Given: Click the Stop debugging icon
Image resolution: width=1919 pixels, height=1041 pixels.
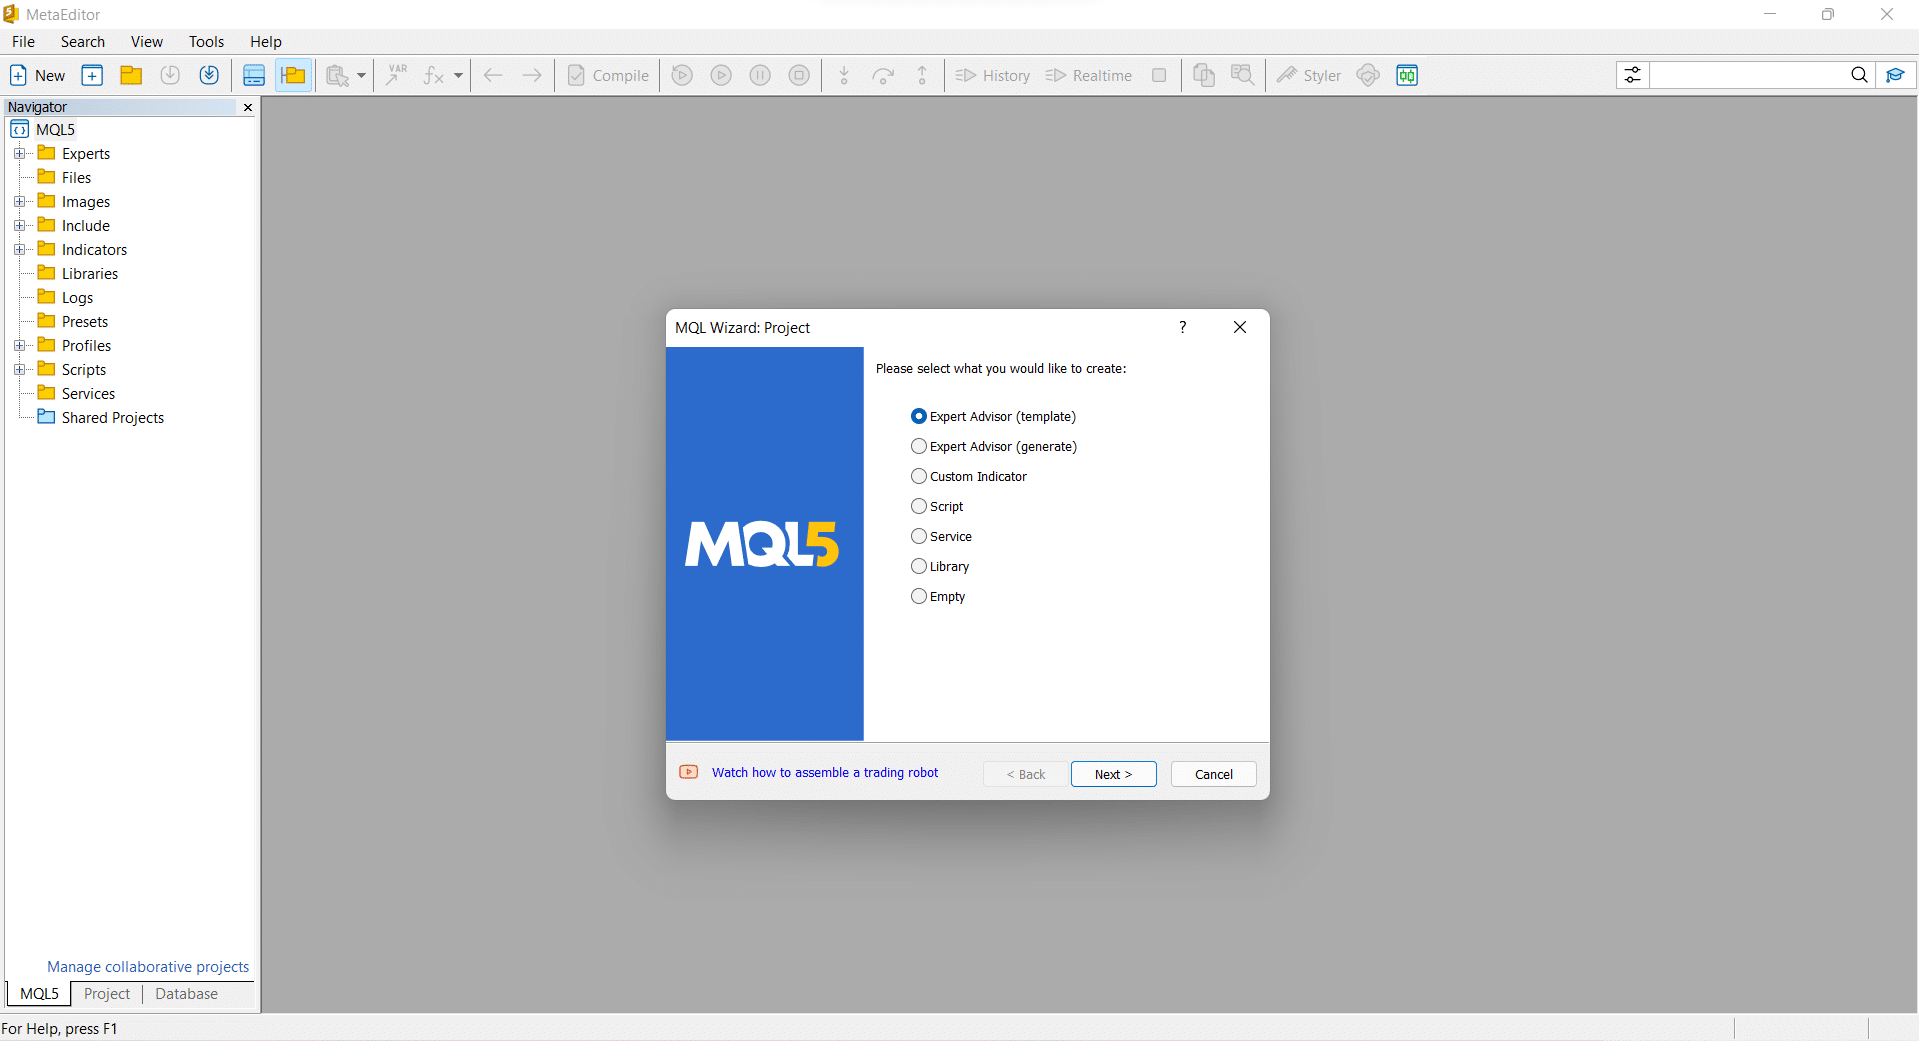Looking at the screenshot, I should pyautogui.click(x=799, y=75).
